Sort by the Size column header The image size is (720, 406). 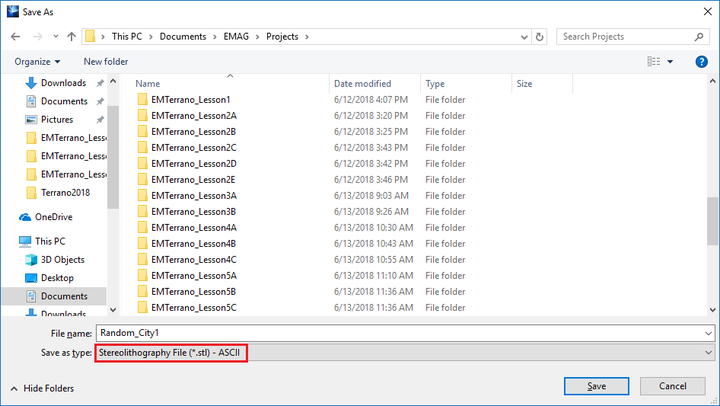click(x=524, y=84)
